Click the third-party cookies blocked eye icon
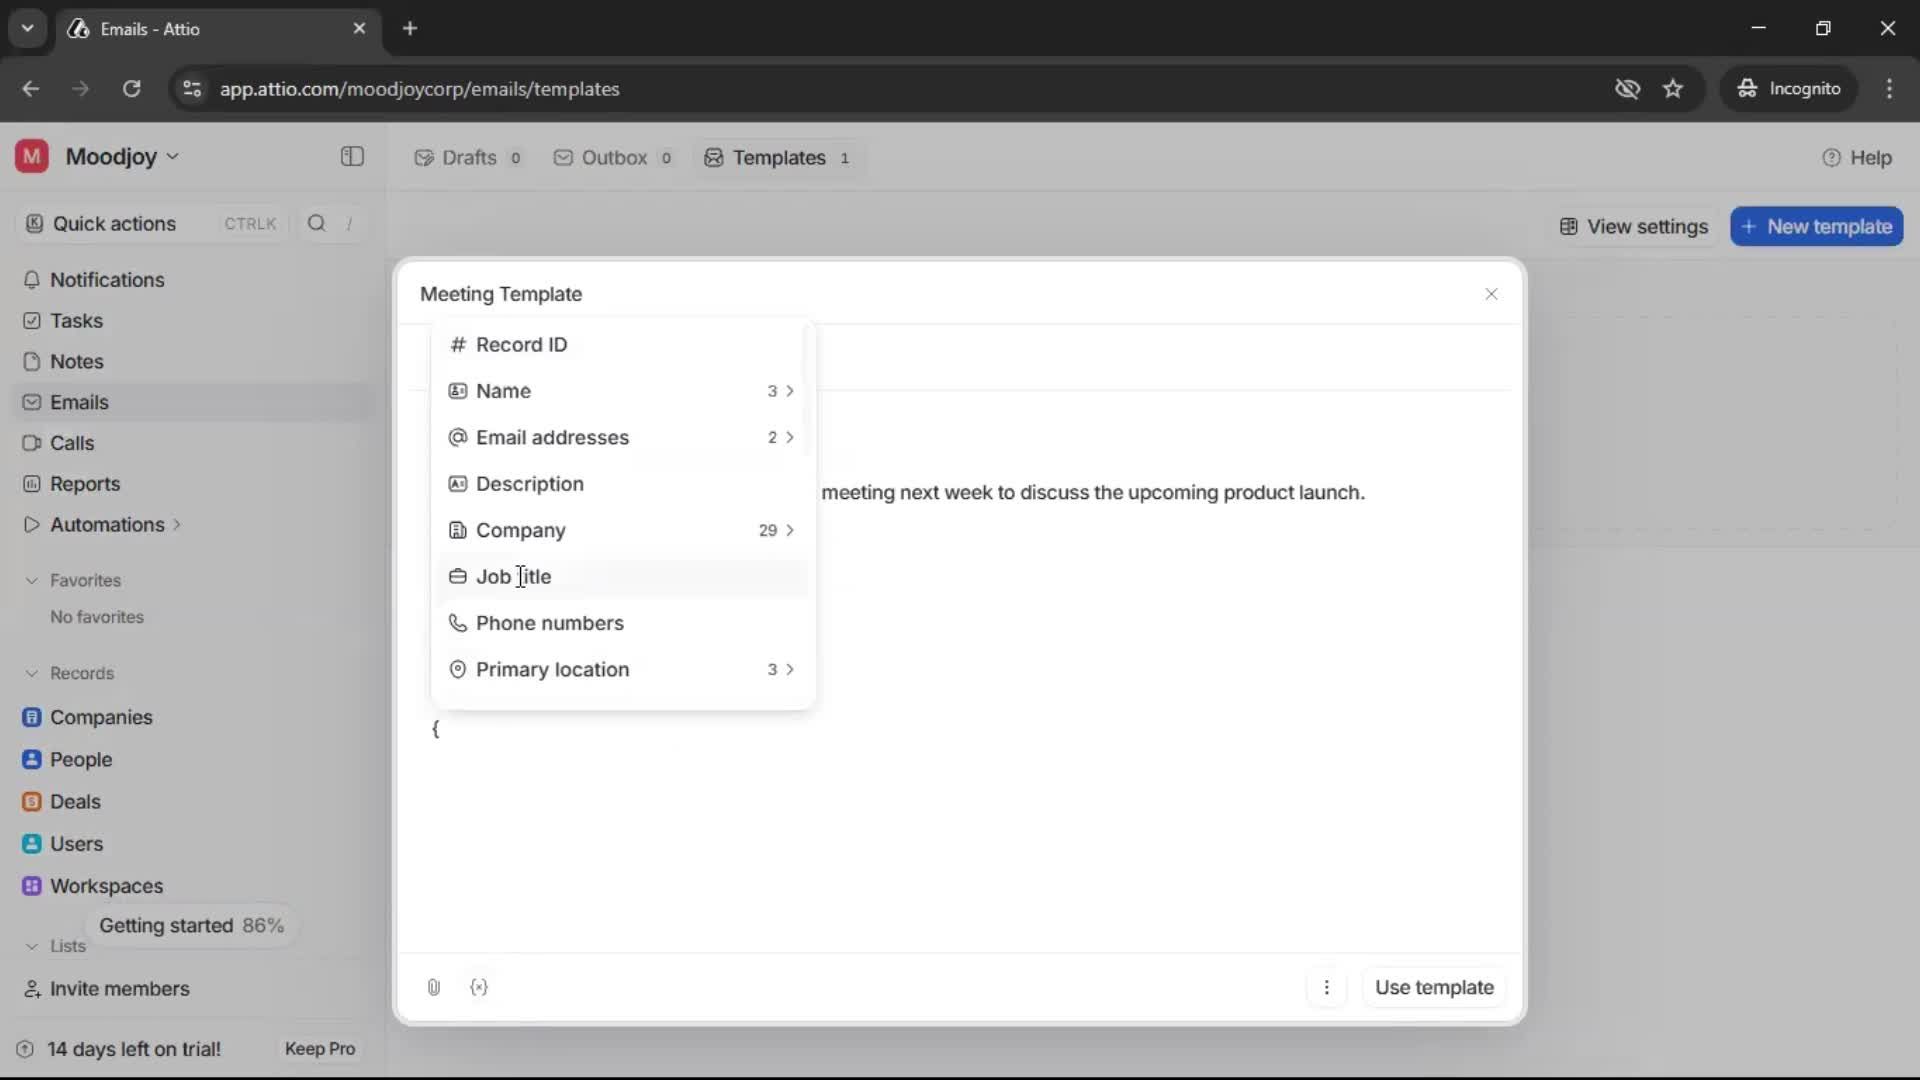1920x1080 pixels. click(x=1628, y=89)
